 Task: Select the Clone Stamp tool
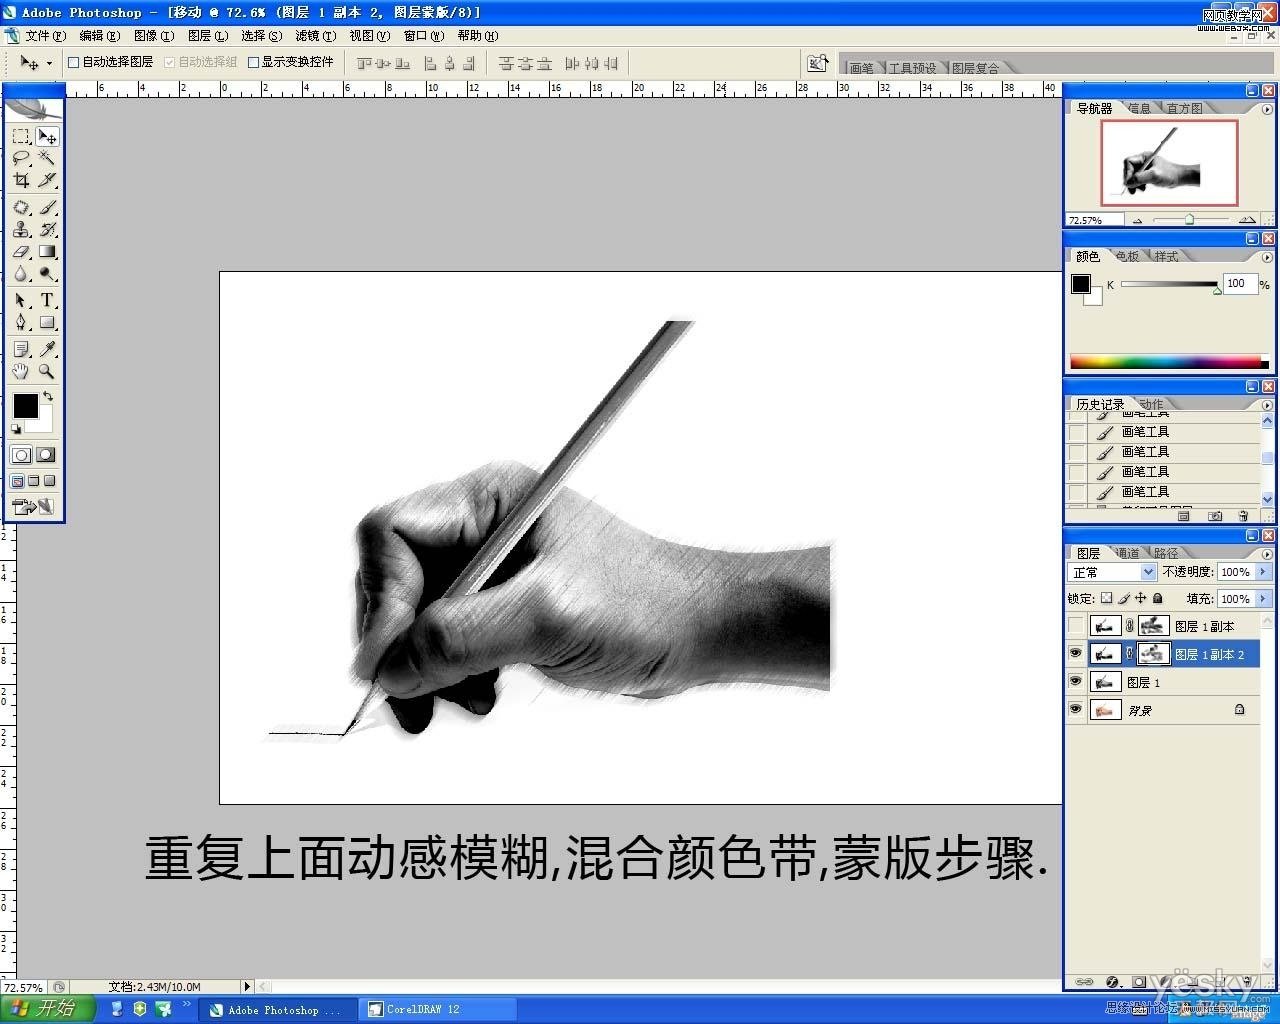21,229
